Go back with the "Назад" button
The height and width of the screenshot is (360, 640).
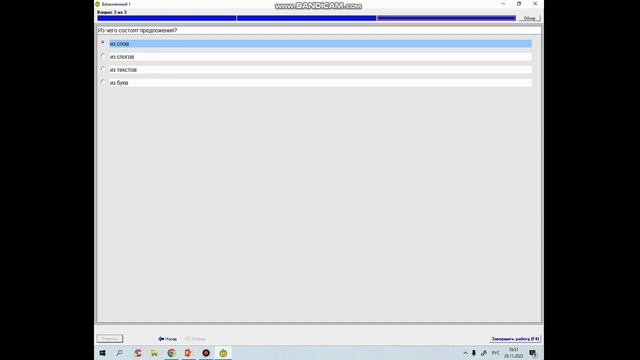[x=168, y=339]
